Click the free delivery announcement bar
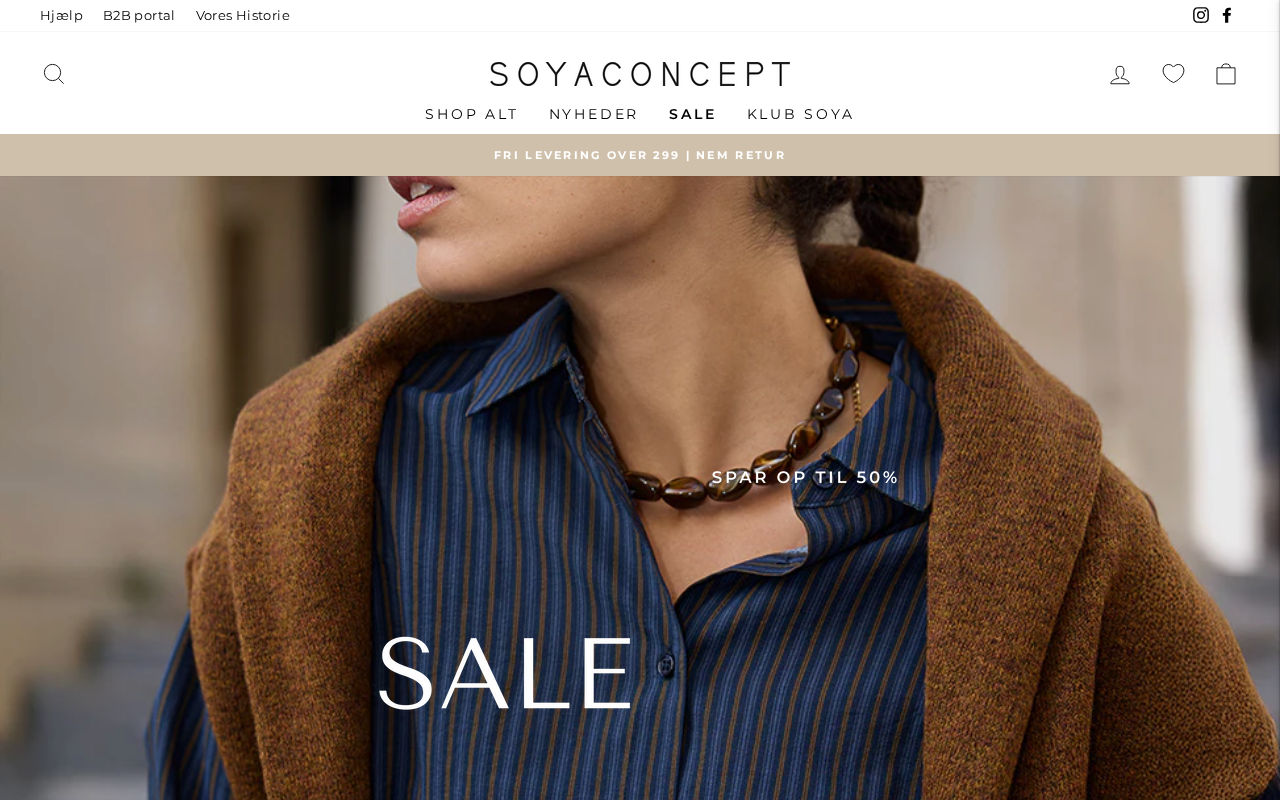Viewport: 1280px width, 800px height. (x=640, y=155)
